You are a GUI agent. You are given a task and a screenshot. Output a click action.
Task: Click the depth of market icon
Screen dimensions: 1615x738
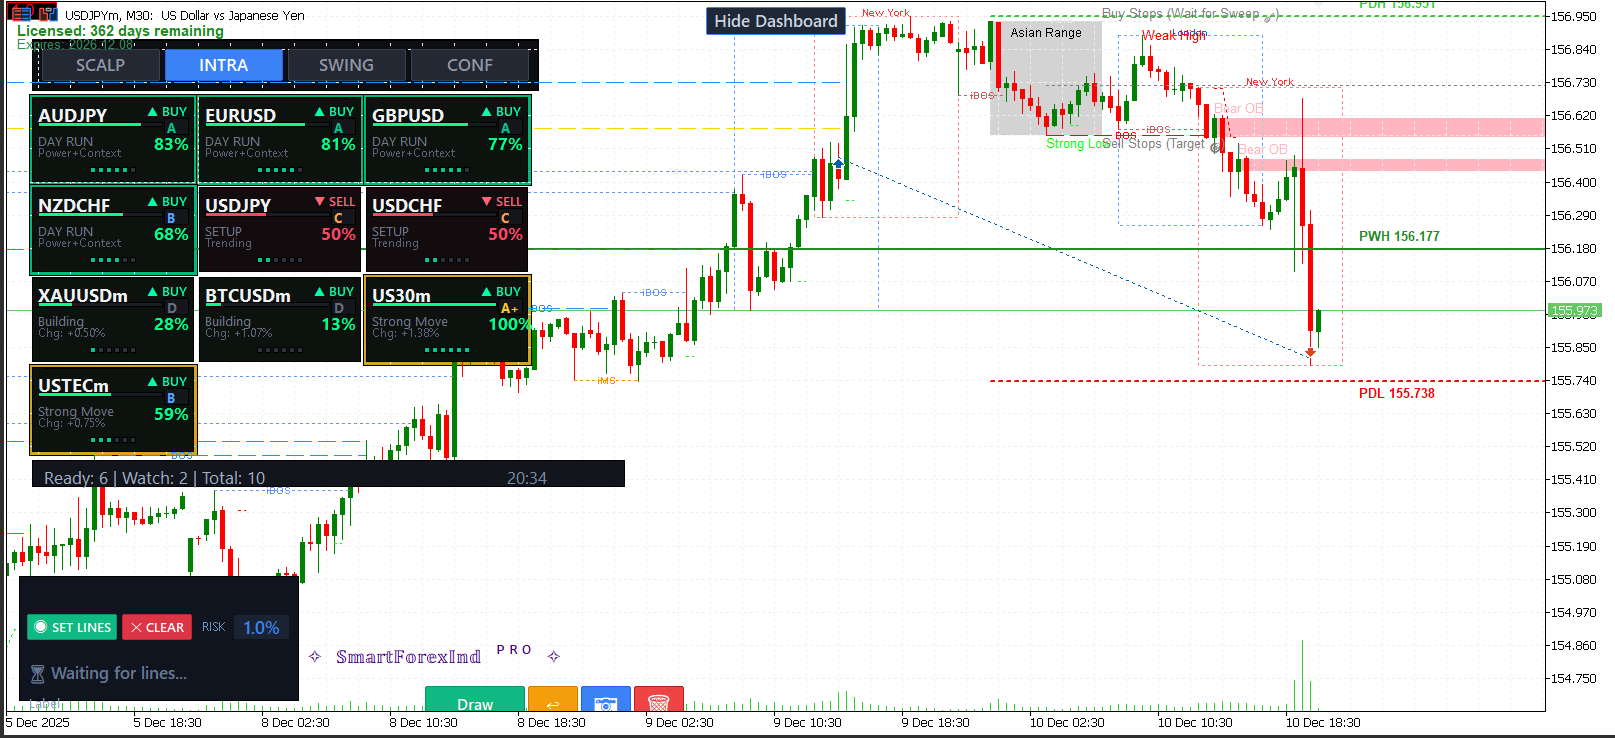pyautogui.click(x=21, y=14)
